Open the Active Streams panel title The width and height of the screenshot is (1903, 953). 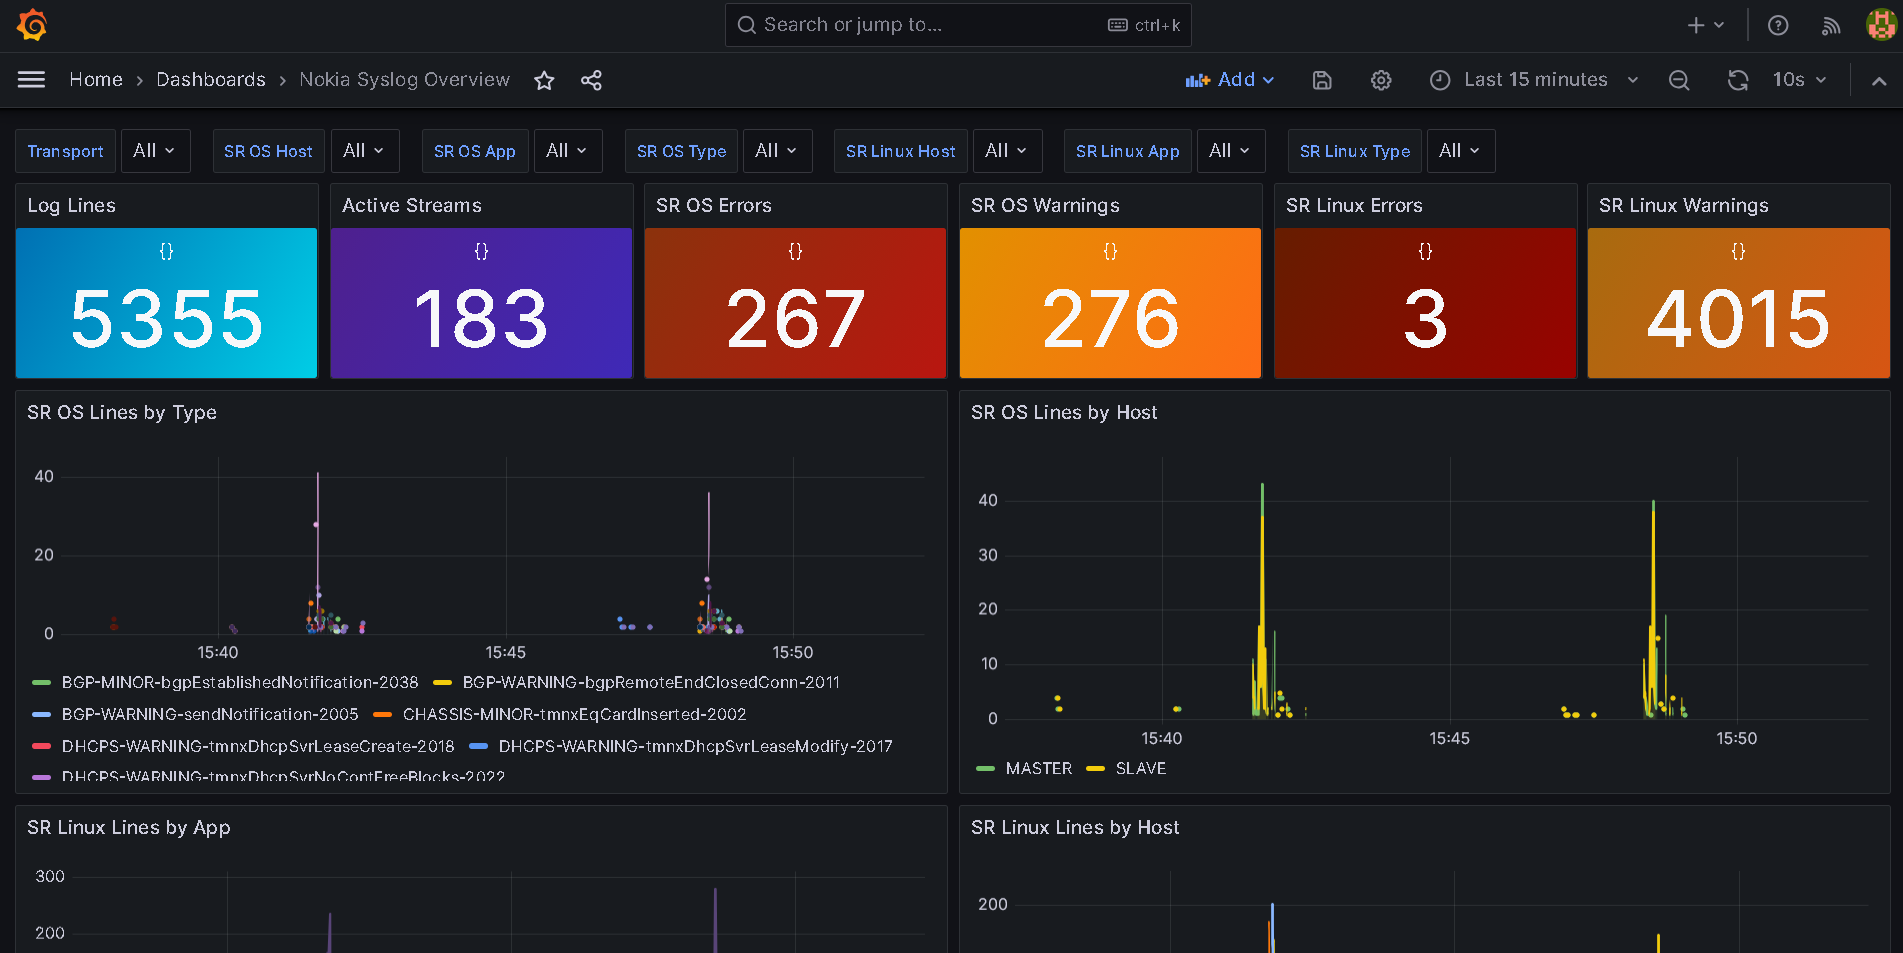coord(411,205)
